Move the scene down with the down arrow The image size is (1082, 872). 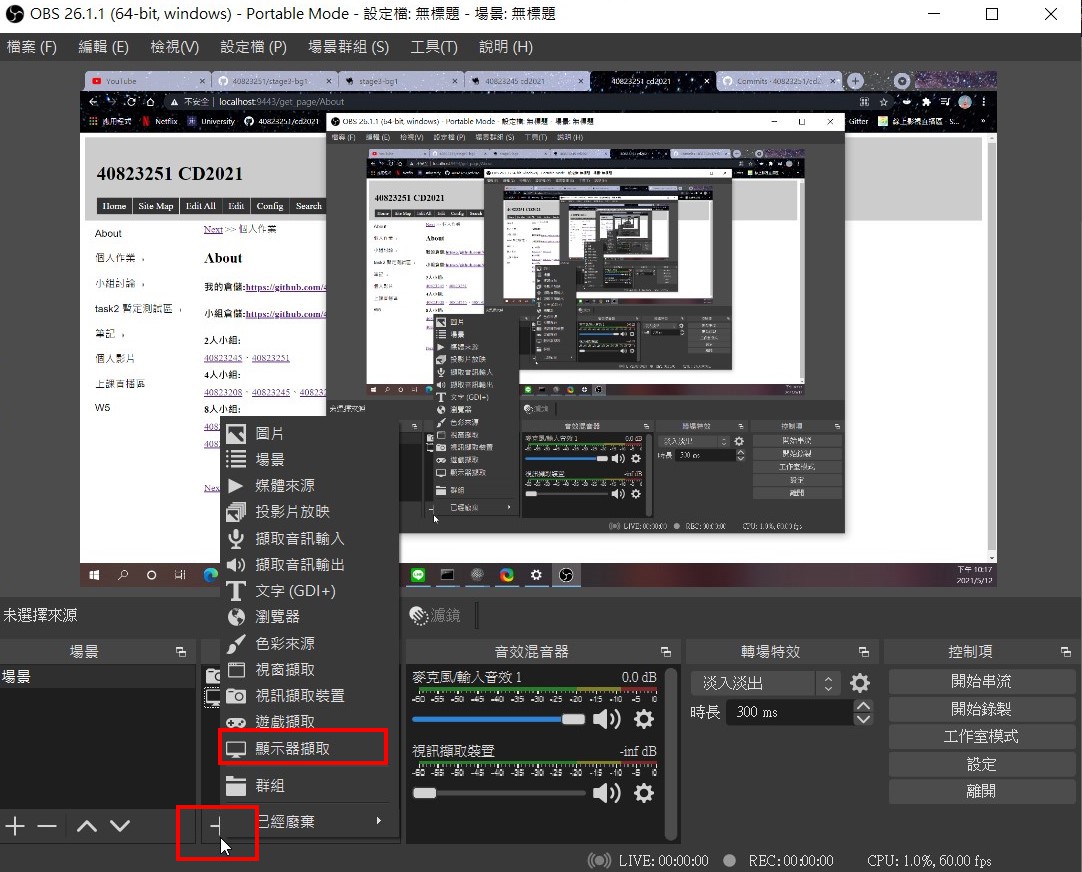(x=120, y=826)
